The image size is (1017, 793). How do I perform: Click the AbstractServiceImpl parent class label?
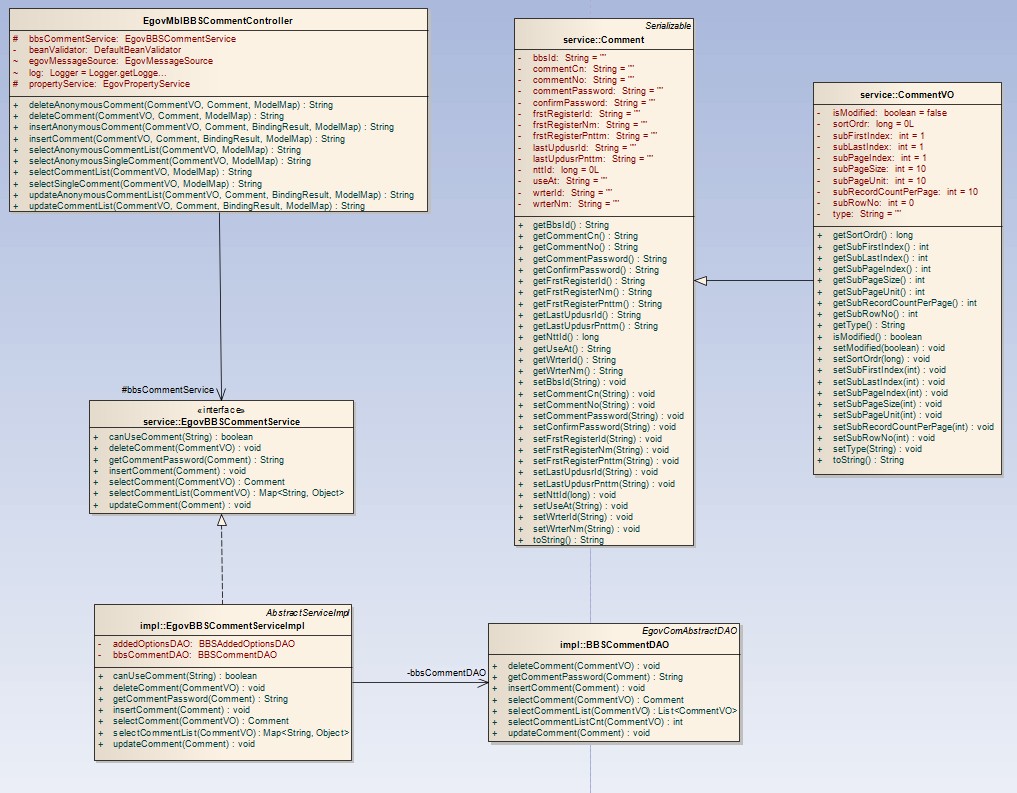tap(307, 611)
